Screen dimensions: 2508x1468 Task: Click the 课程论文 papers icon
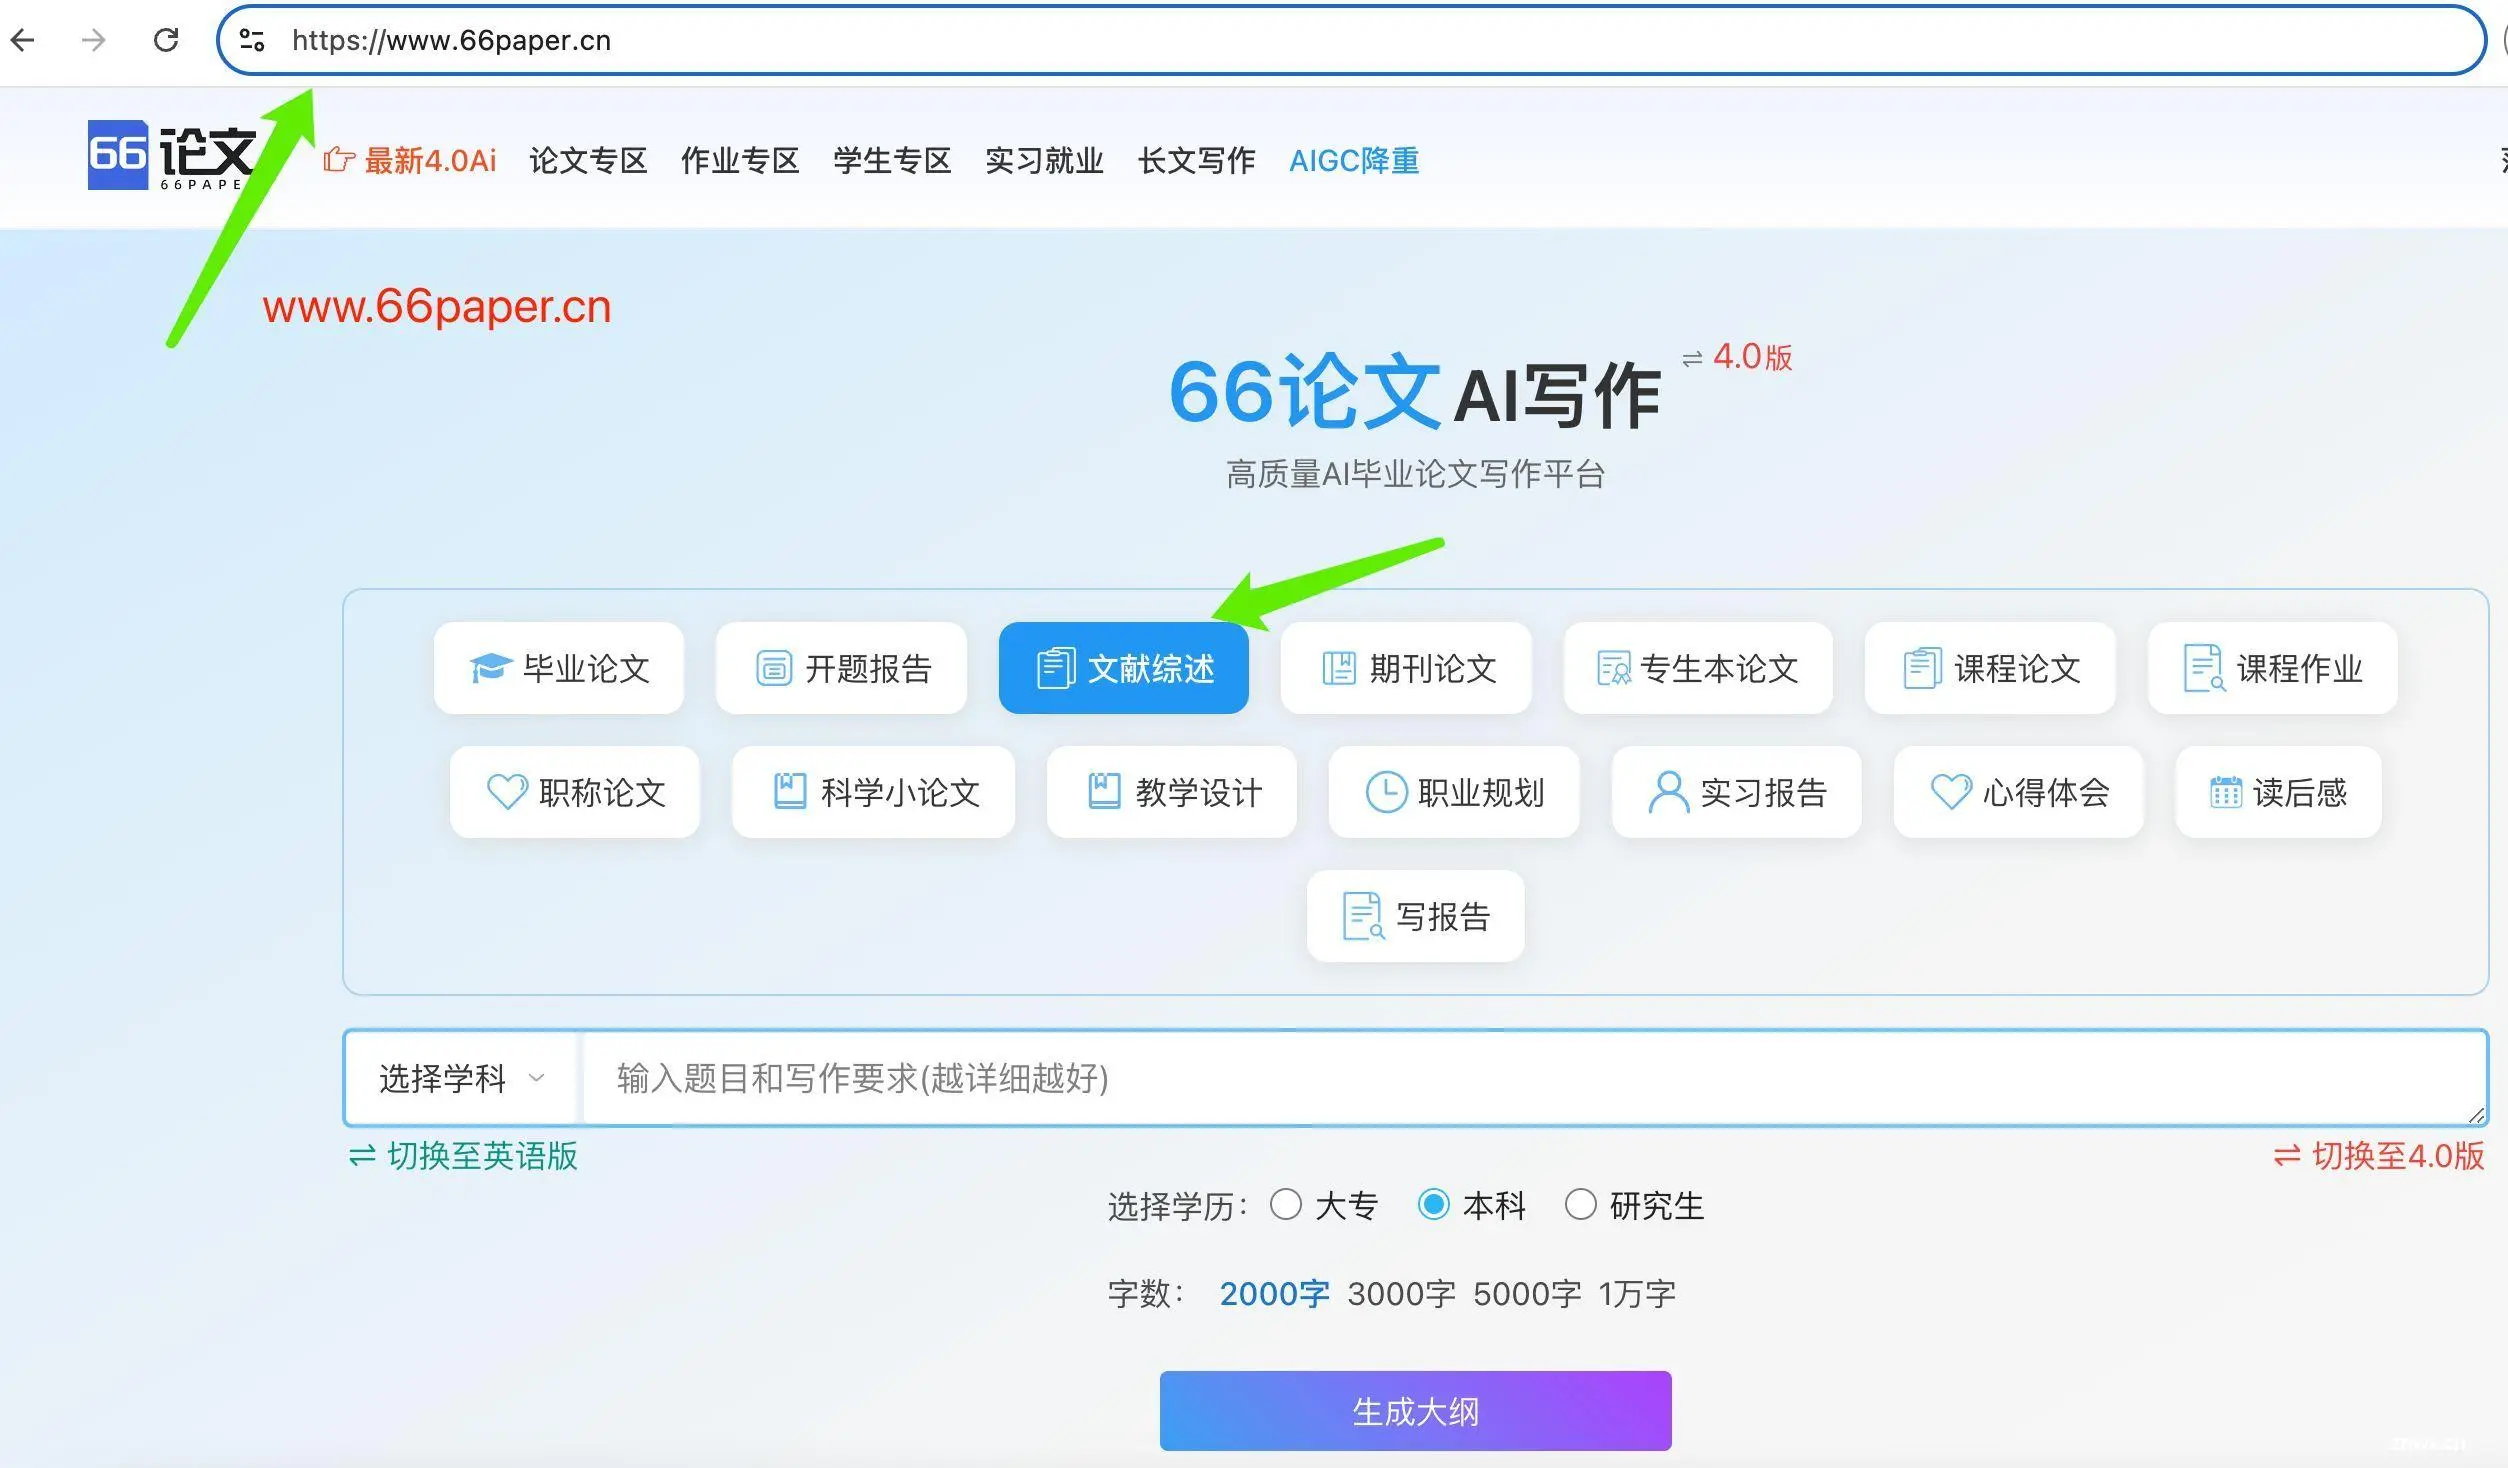pyautogui.click(x=1922, y=668)
